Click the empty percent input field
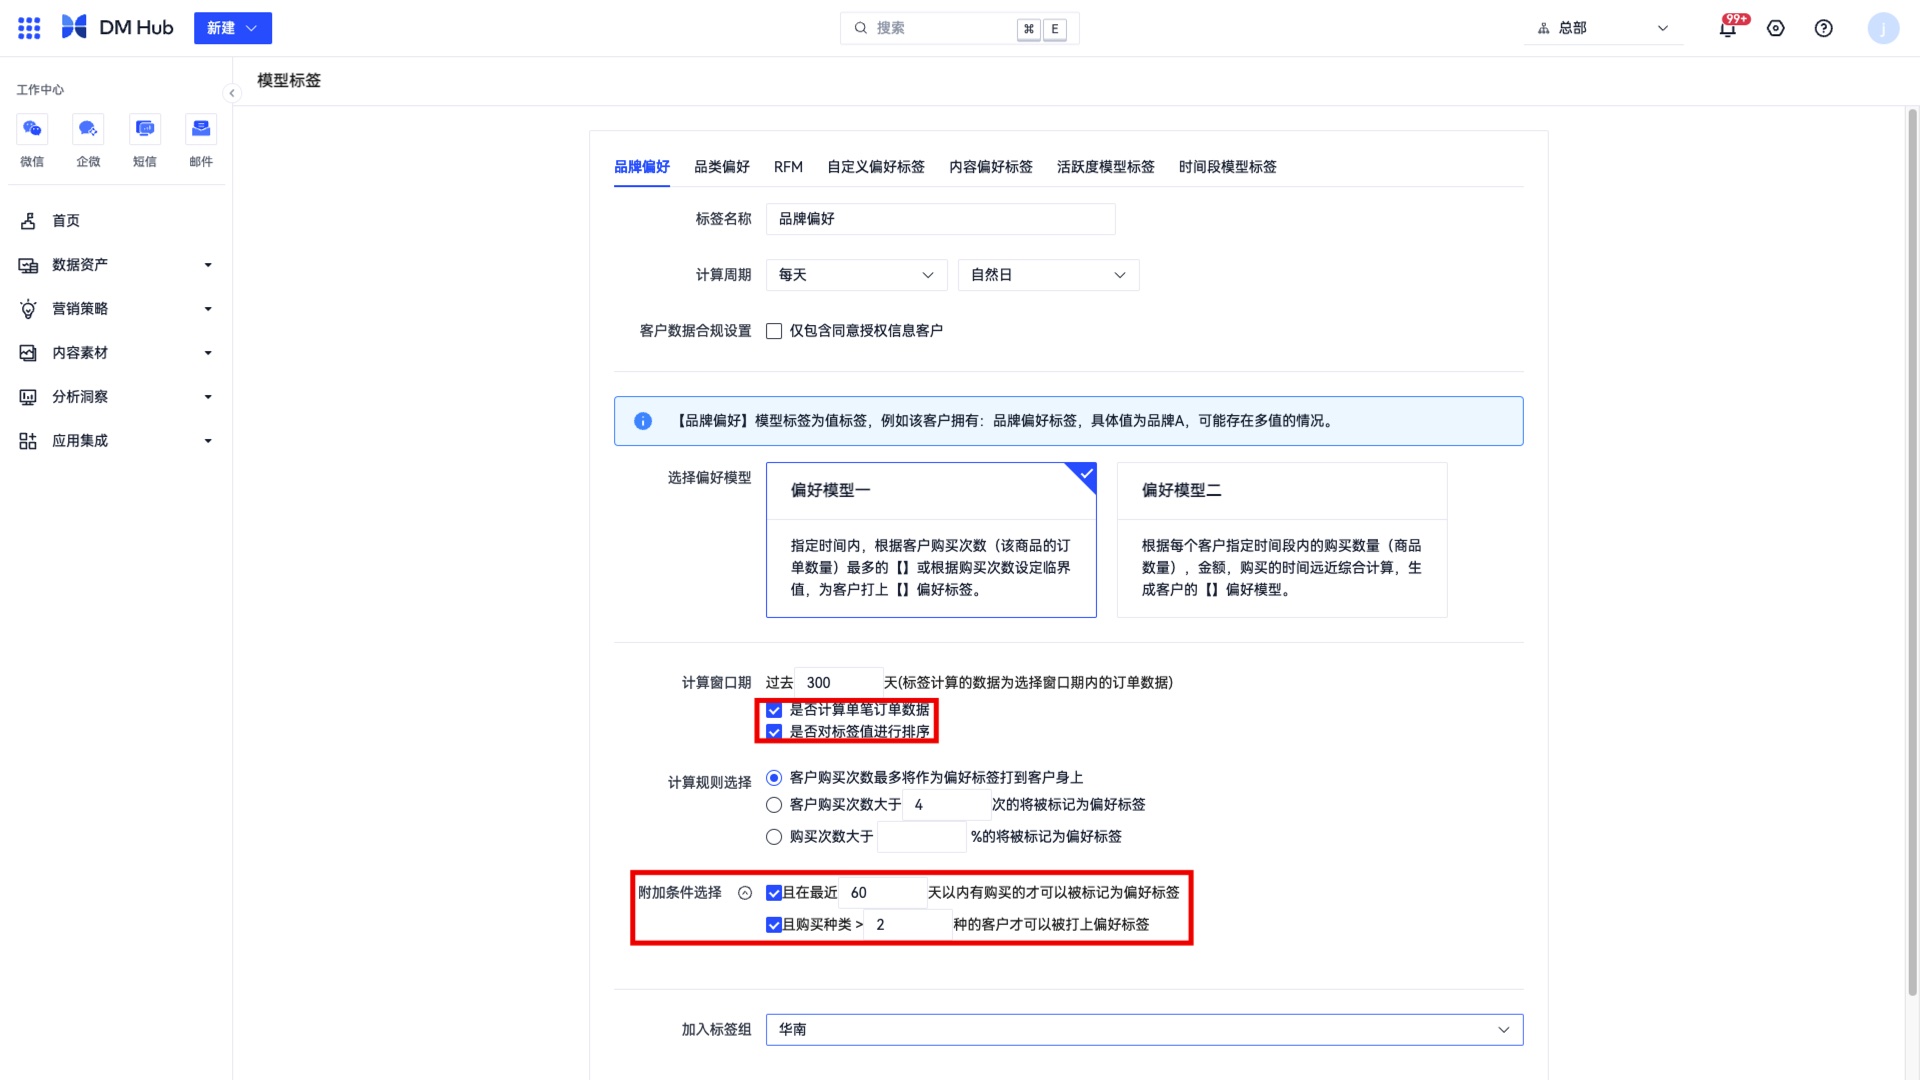 pos(922,837)
